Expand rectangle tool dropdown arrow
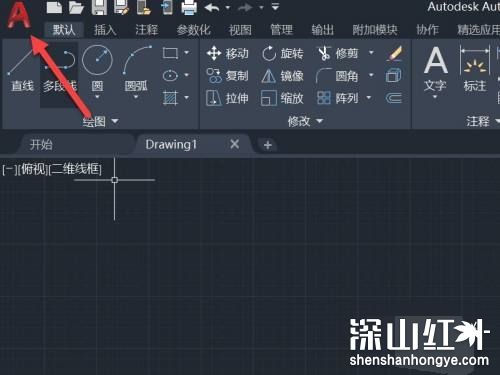 click(x=186, y=53)
